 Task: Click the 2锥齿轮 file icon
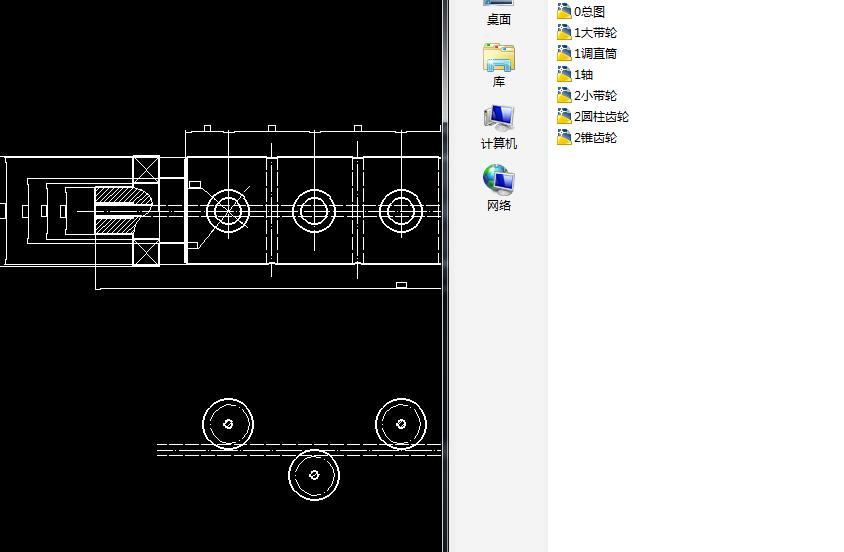(x=564, y=137)
